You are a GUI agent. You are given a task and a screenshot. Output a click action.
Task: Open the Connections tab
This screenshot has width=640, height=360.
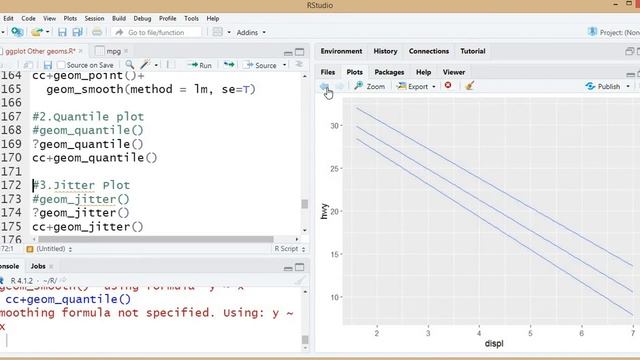(x=429, y=51)
